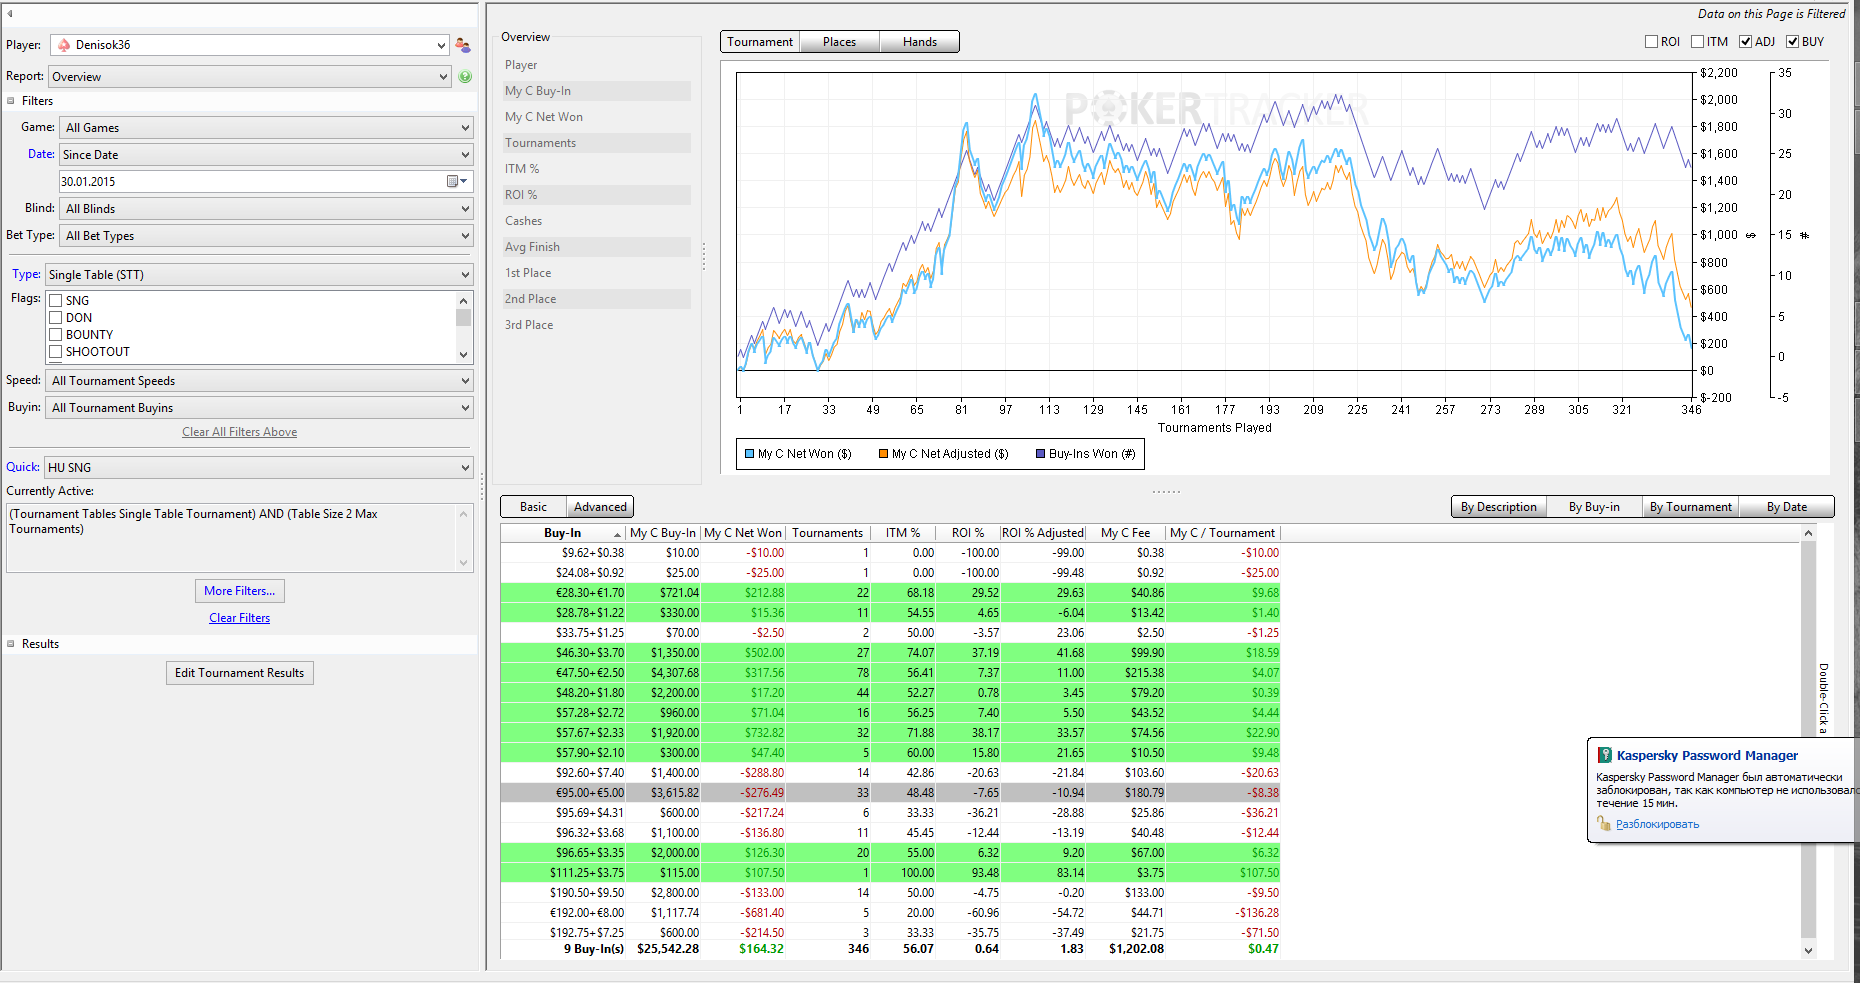Click the blue My C Net Won legend swatch
Viewport: 1860px width, 983px height.
(749, 454)
